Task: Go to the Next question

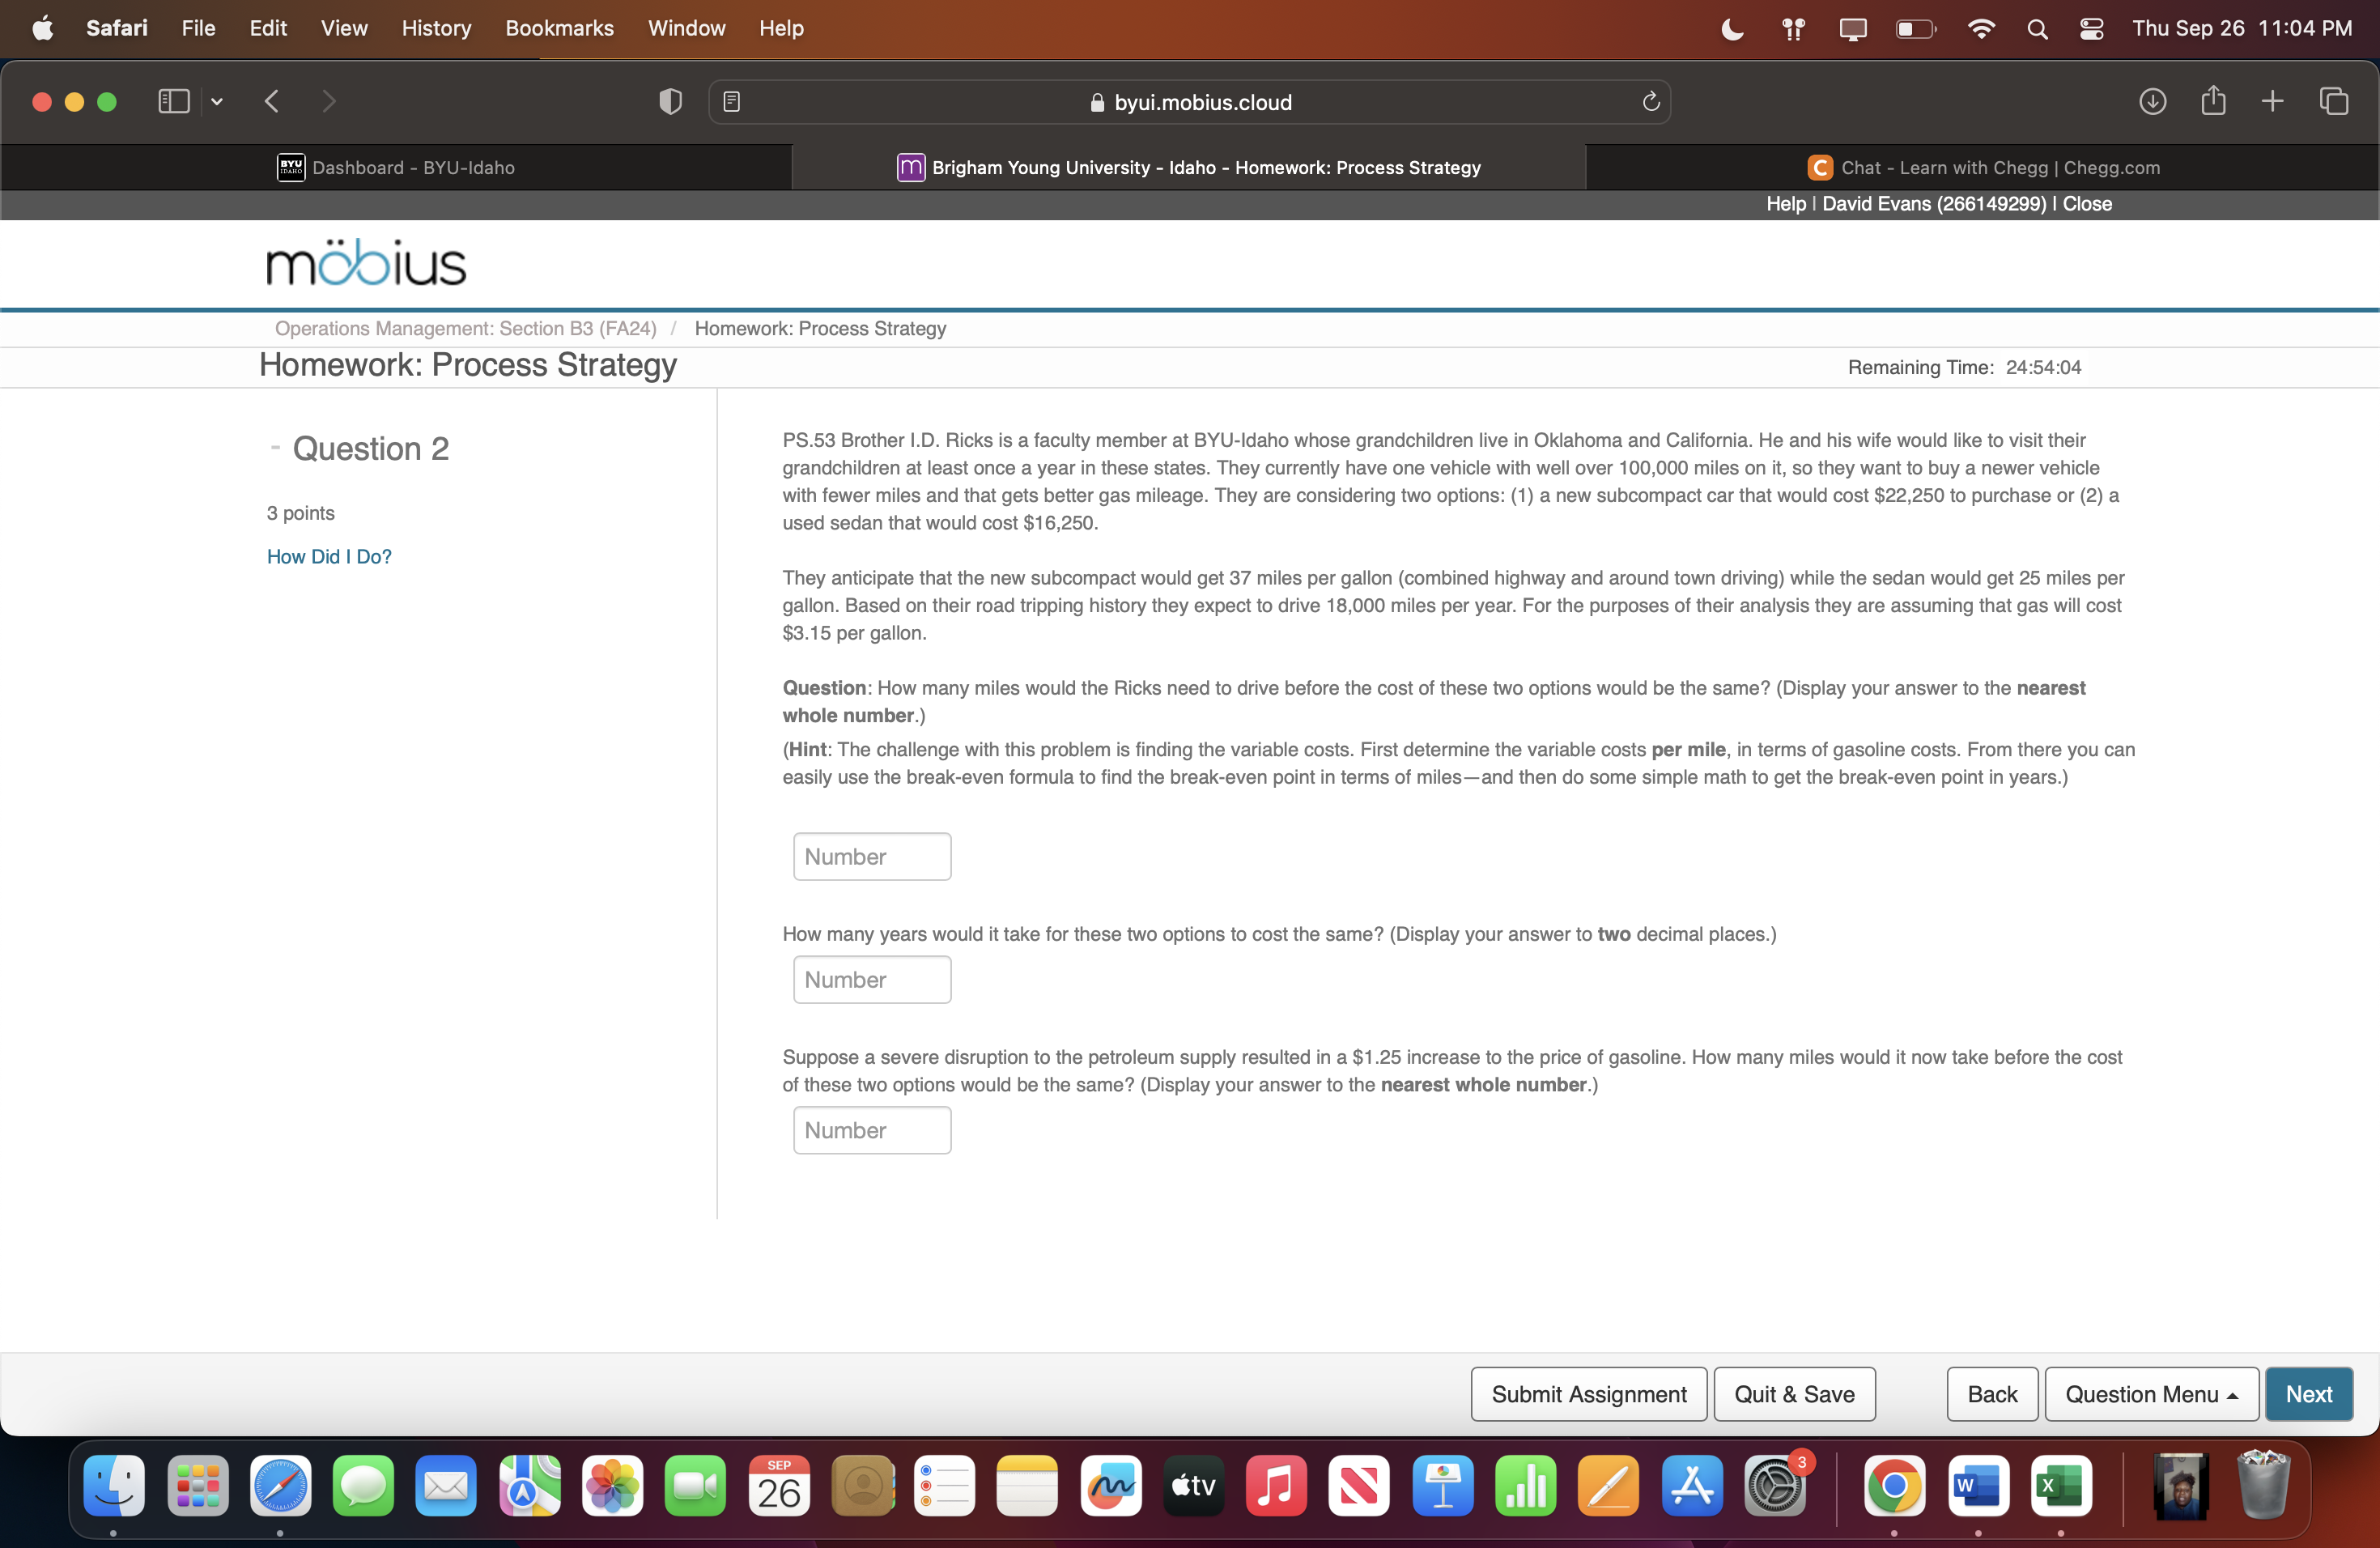Action: (2308, 1394)
